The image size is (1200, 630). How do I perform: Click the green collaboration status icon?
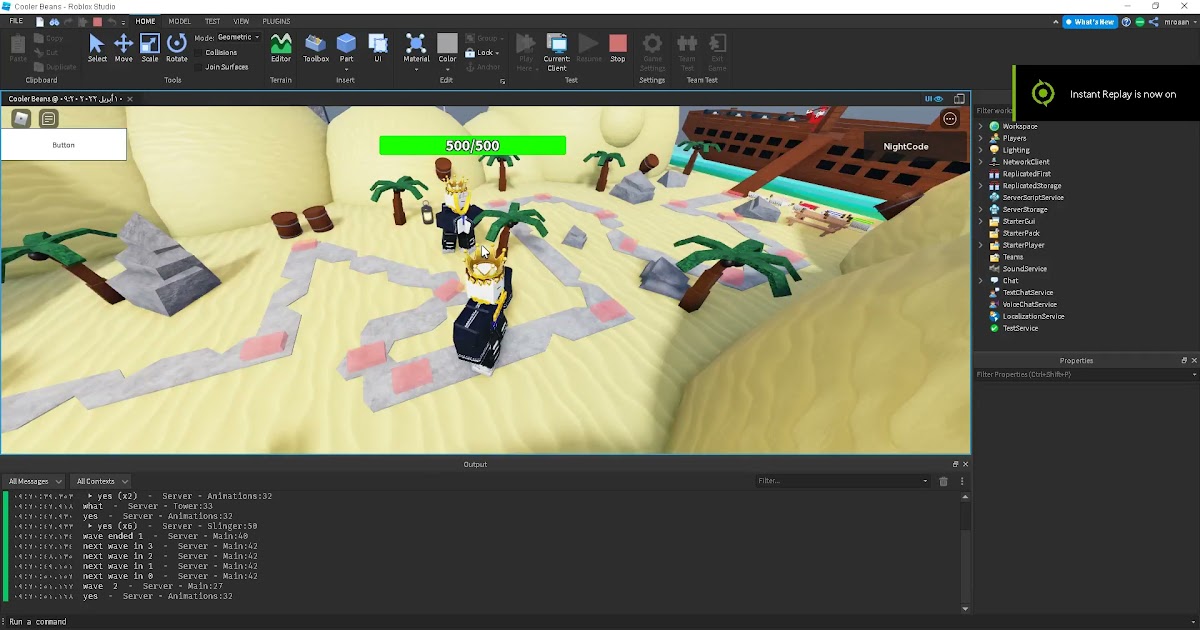1140,21
